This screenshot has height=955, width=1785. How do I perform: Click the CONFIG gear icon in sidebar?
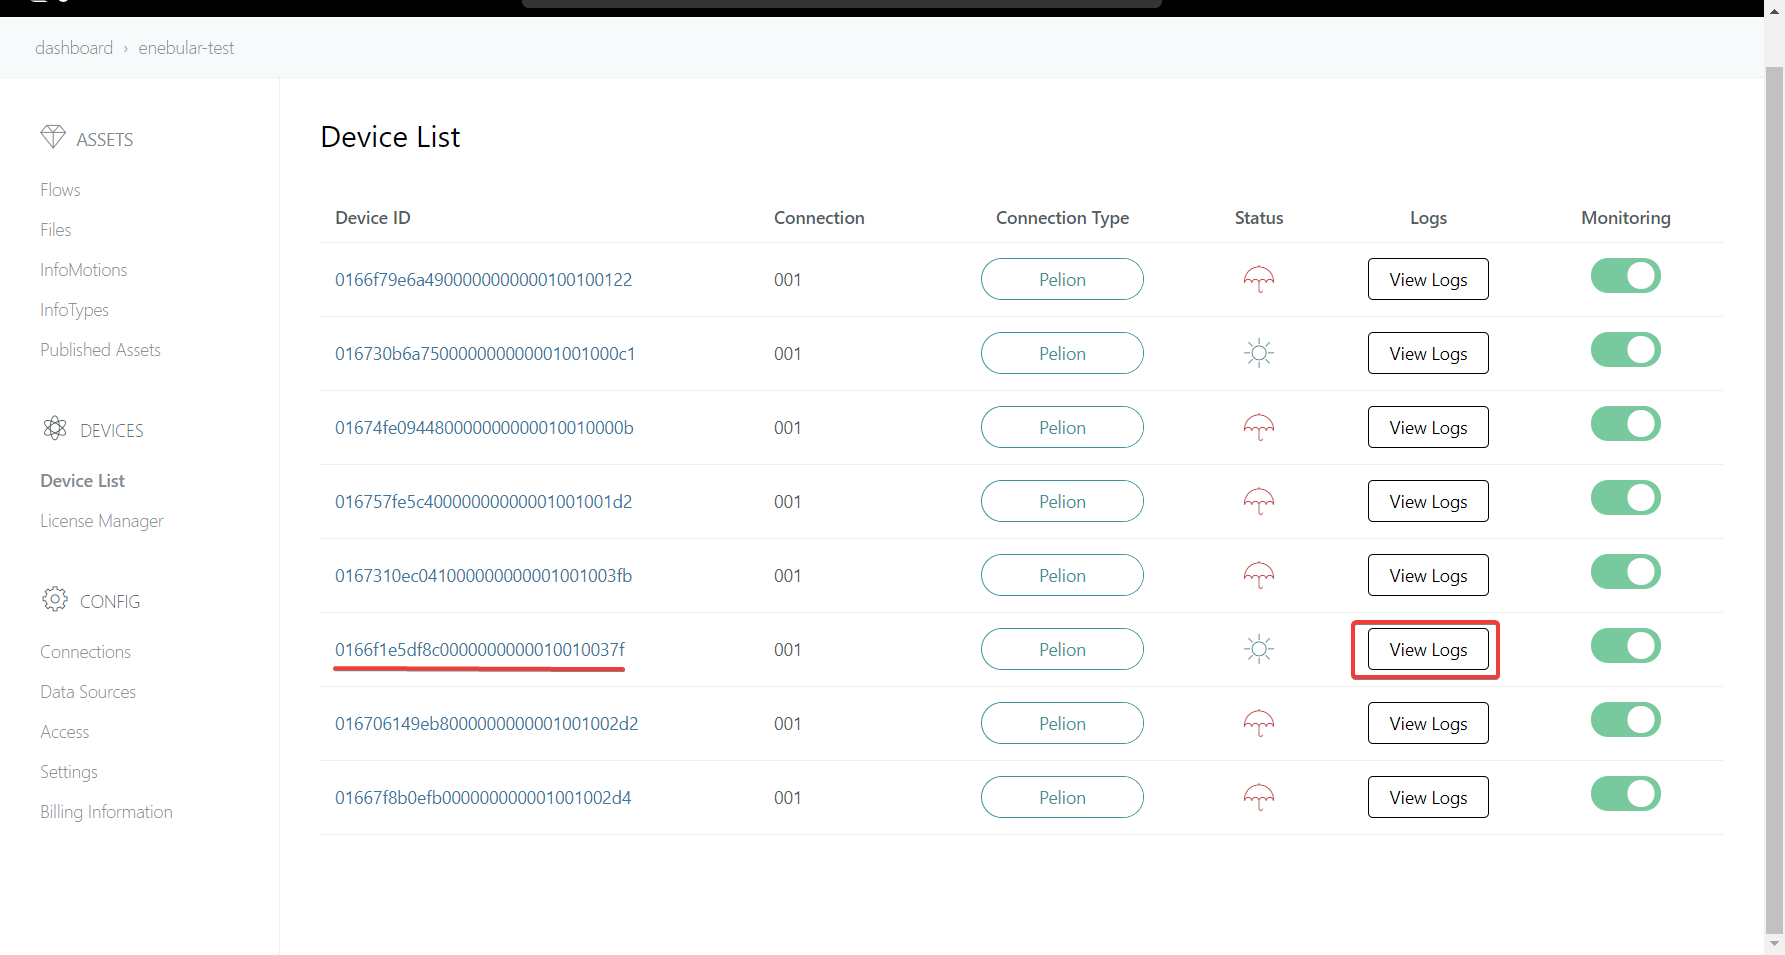coord(55,599)
